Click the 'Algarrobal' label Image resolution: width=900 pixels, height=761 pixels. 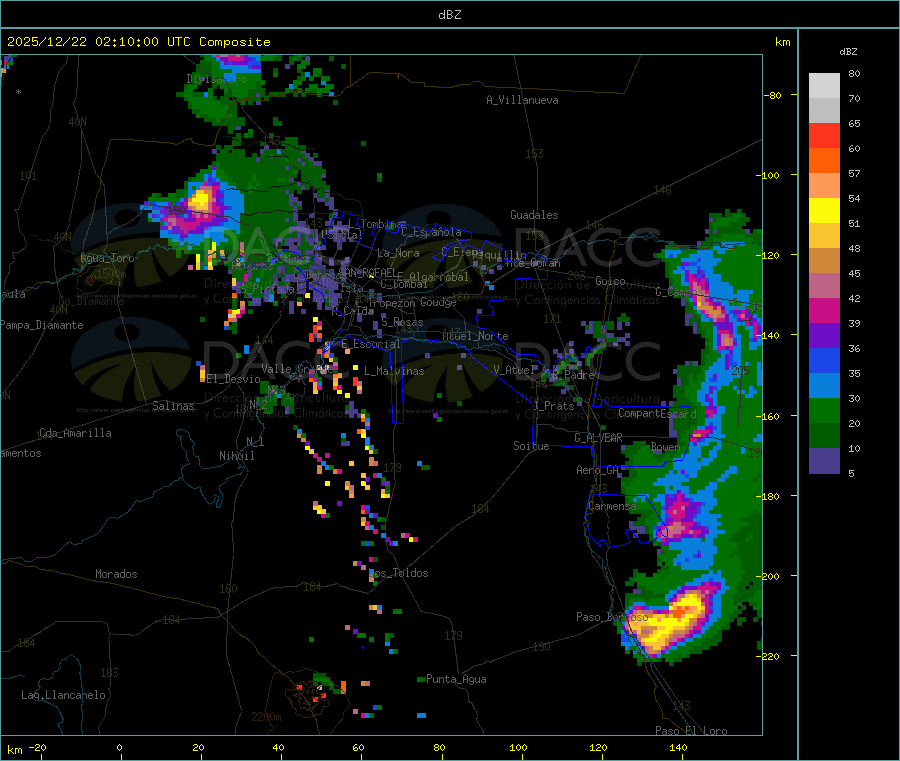pos(439,277)
